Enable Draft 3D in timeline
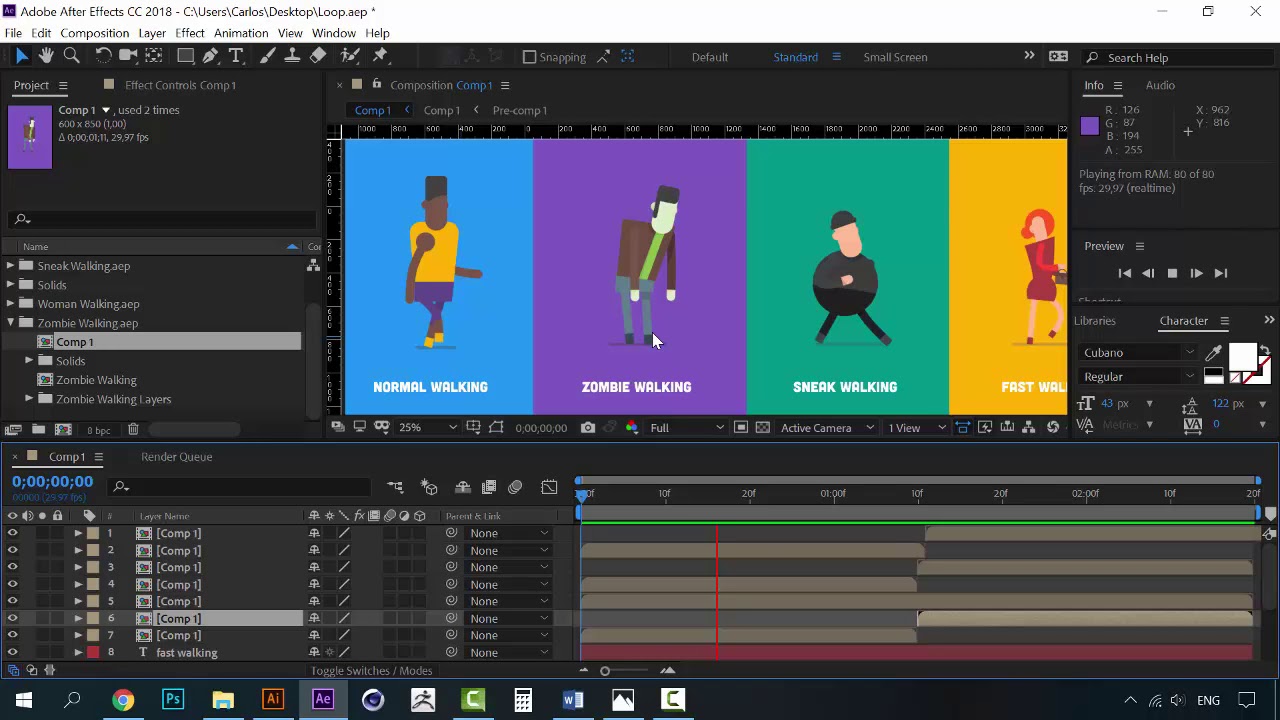Screen dimensions: 1280x720 coord(429,487)
